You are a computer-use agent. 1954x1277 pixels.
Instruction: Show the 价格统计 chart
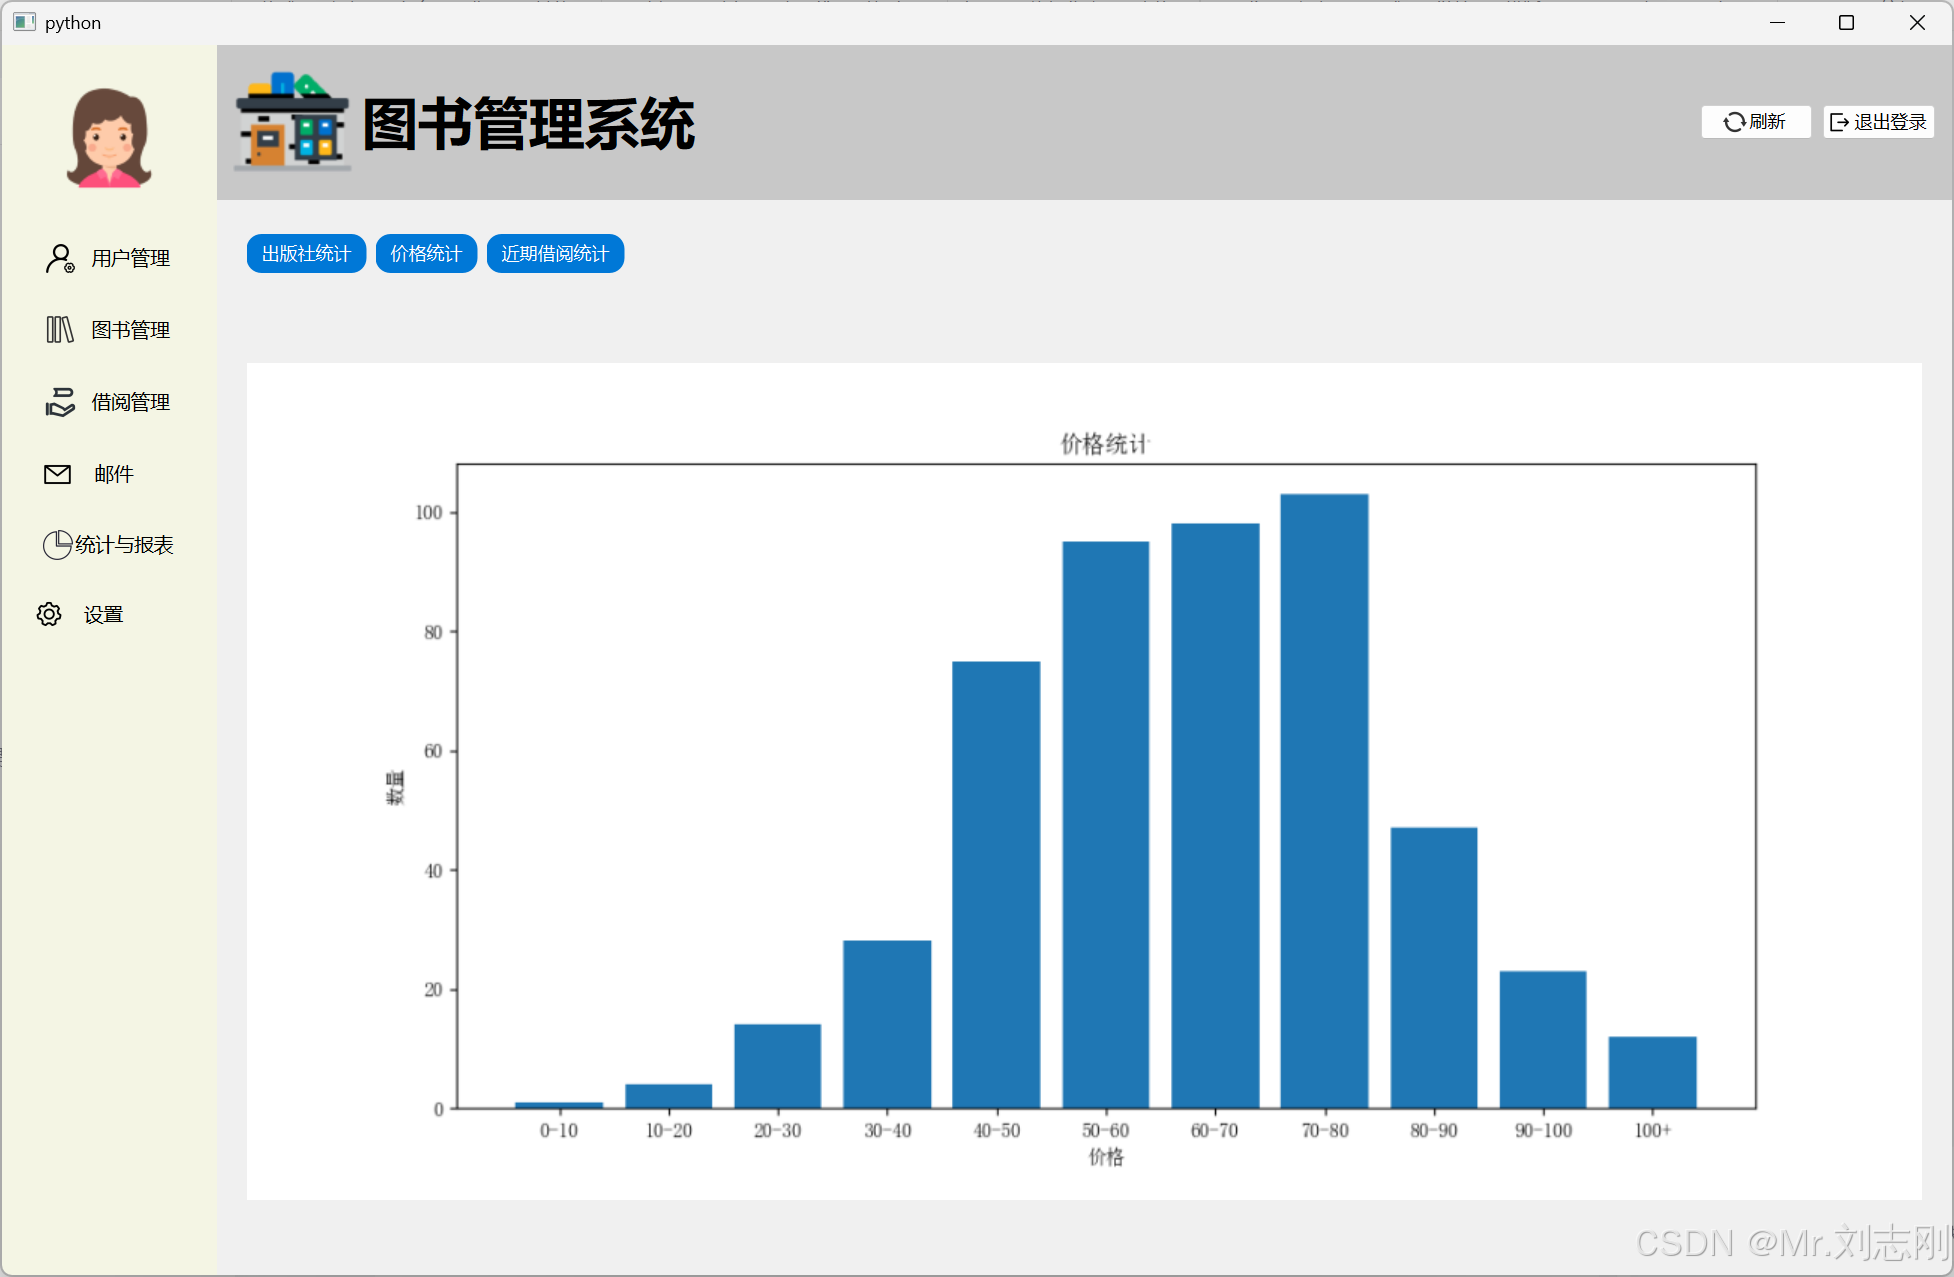tap(426, 254)
